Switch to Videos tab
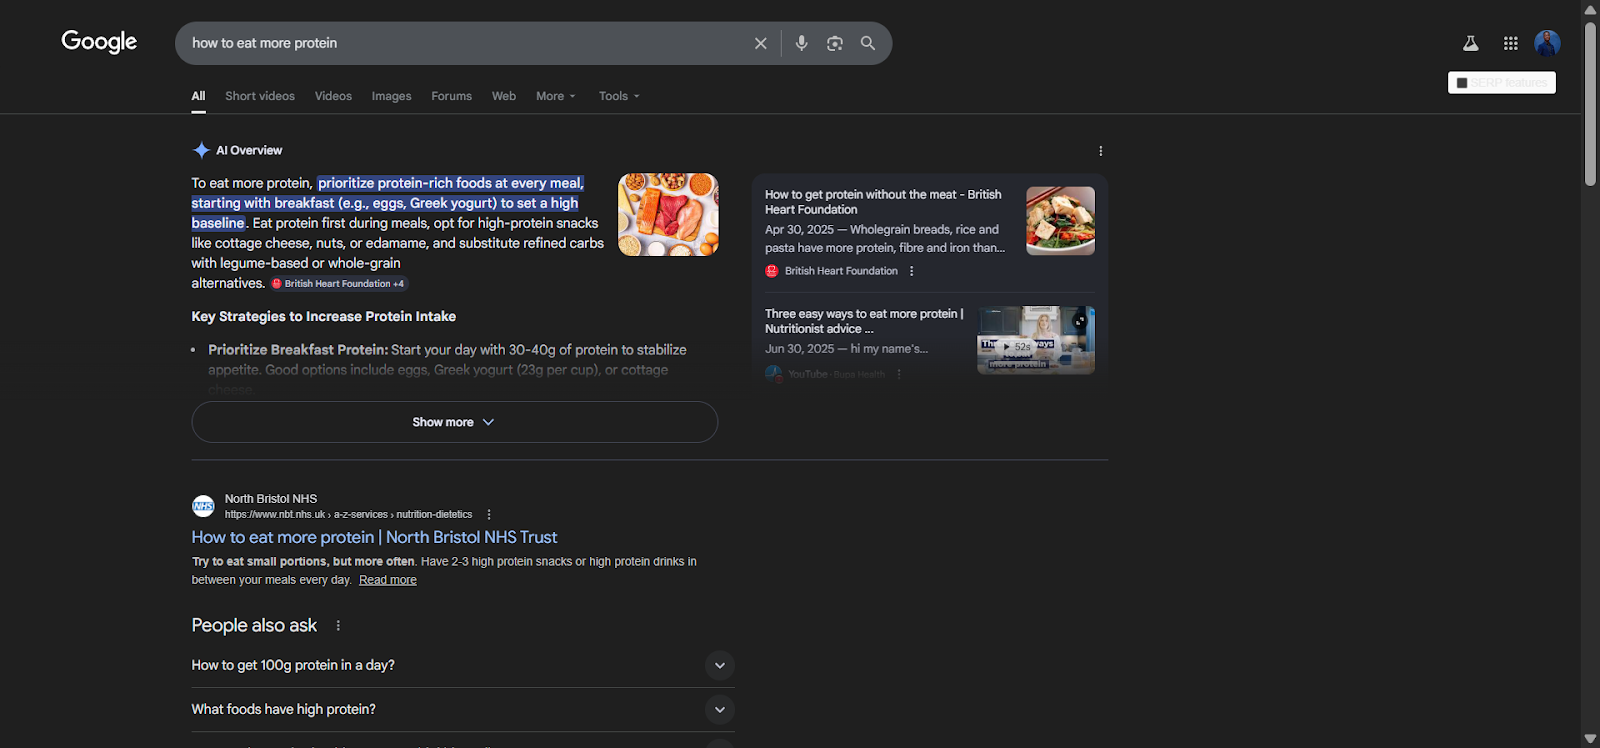Screen dimensions: 1600x748 pyautogui.click(x=333, y=96)
